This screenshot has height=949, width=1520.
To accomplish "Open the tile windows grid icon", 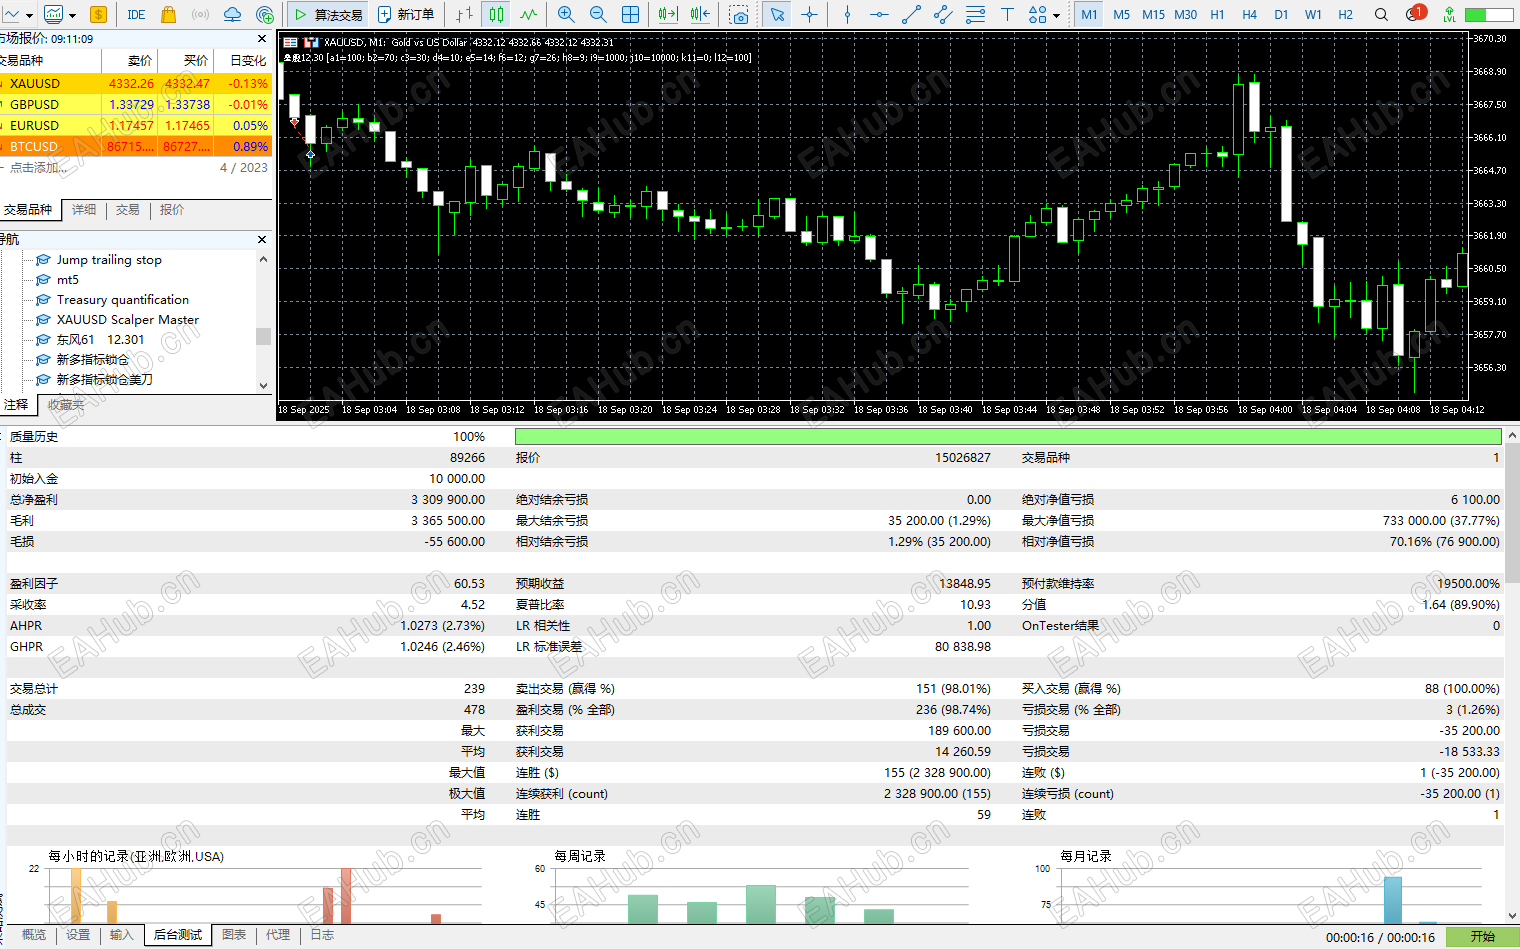I will pyautogui.click(x=631, y=14).
